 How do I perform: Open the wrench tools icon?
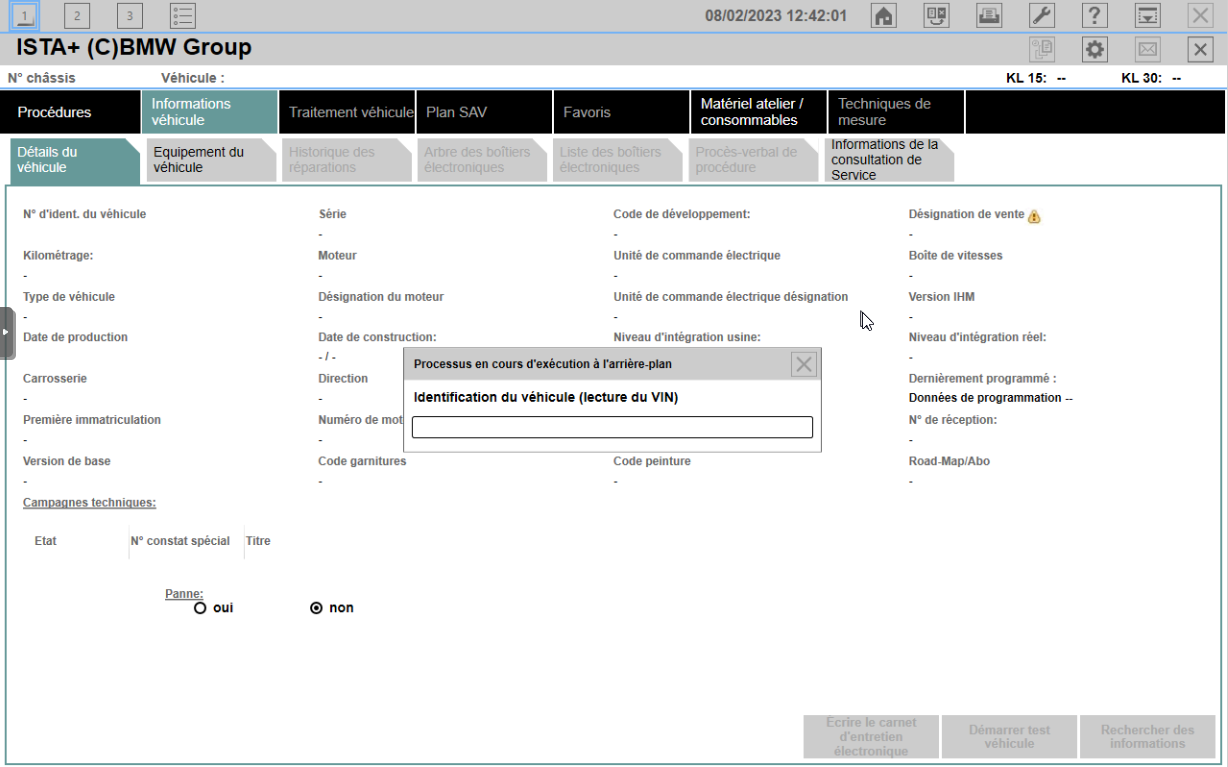1042,15
